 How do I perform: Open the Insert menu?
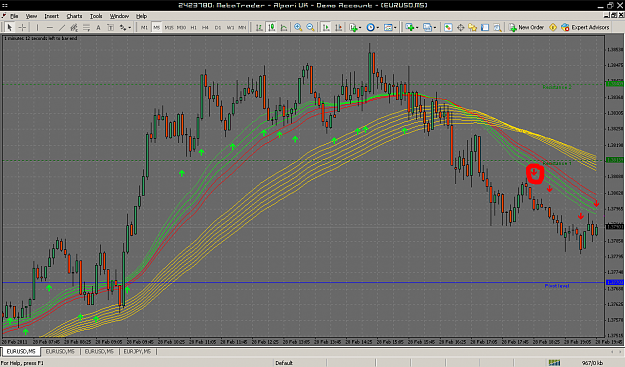[x=51, y=16]
